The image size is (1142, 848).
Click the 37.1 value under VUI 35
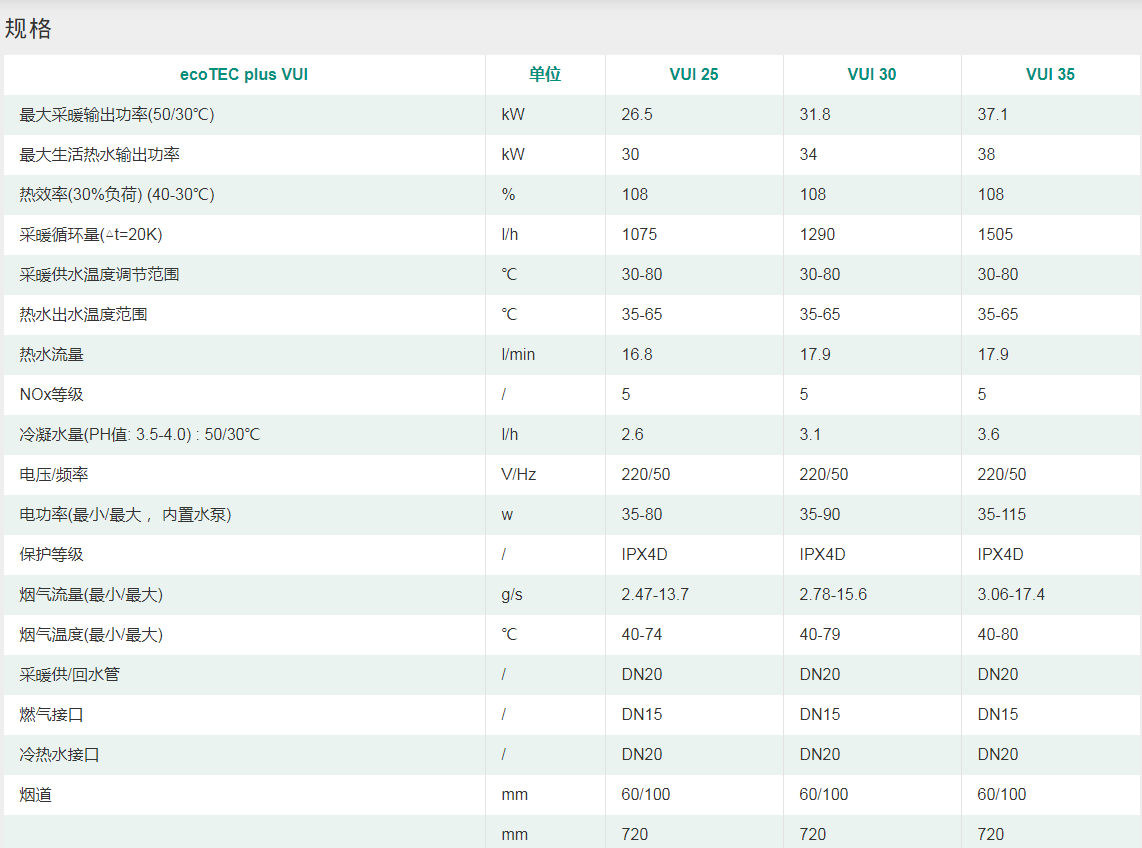click(993, 114)
